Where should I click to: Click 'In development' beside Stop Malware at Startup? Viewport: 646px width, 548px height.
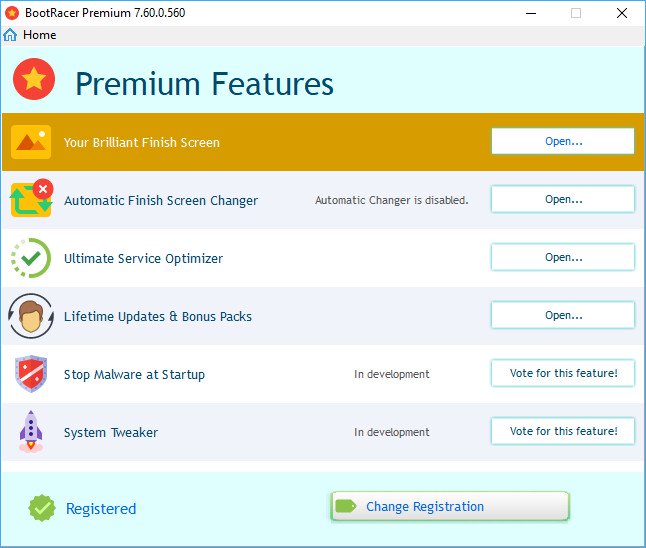[x=392, y=374]
